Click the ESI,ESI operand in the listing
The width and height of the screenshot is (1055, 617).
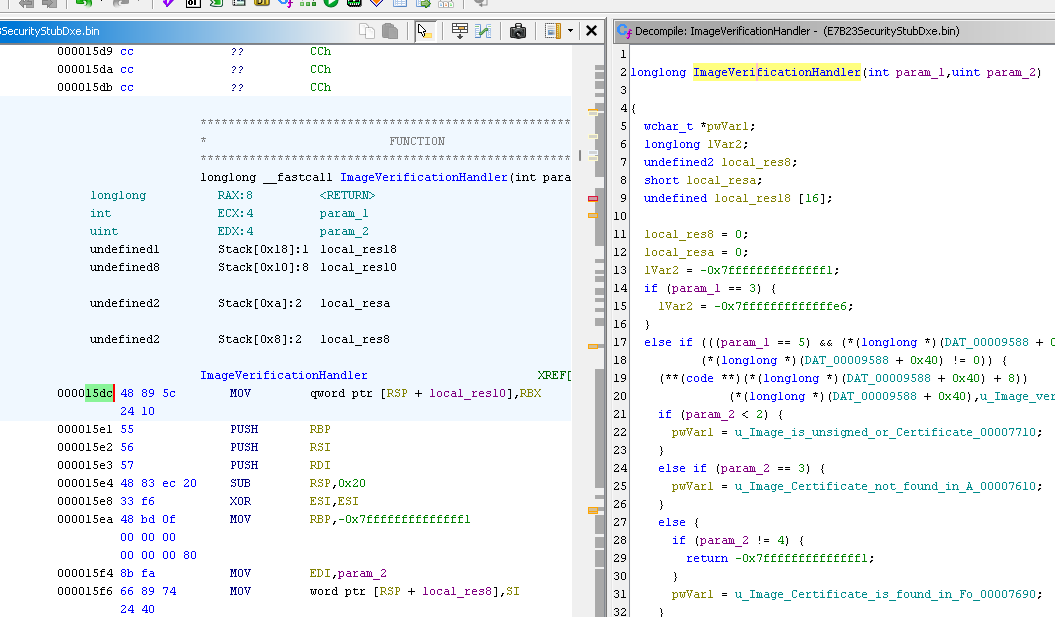(x=334, y=501)
